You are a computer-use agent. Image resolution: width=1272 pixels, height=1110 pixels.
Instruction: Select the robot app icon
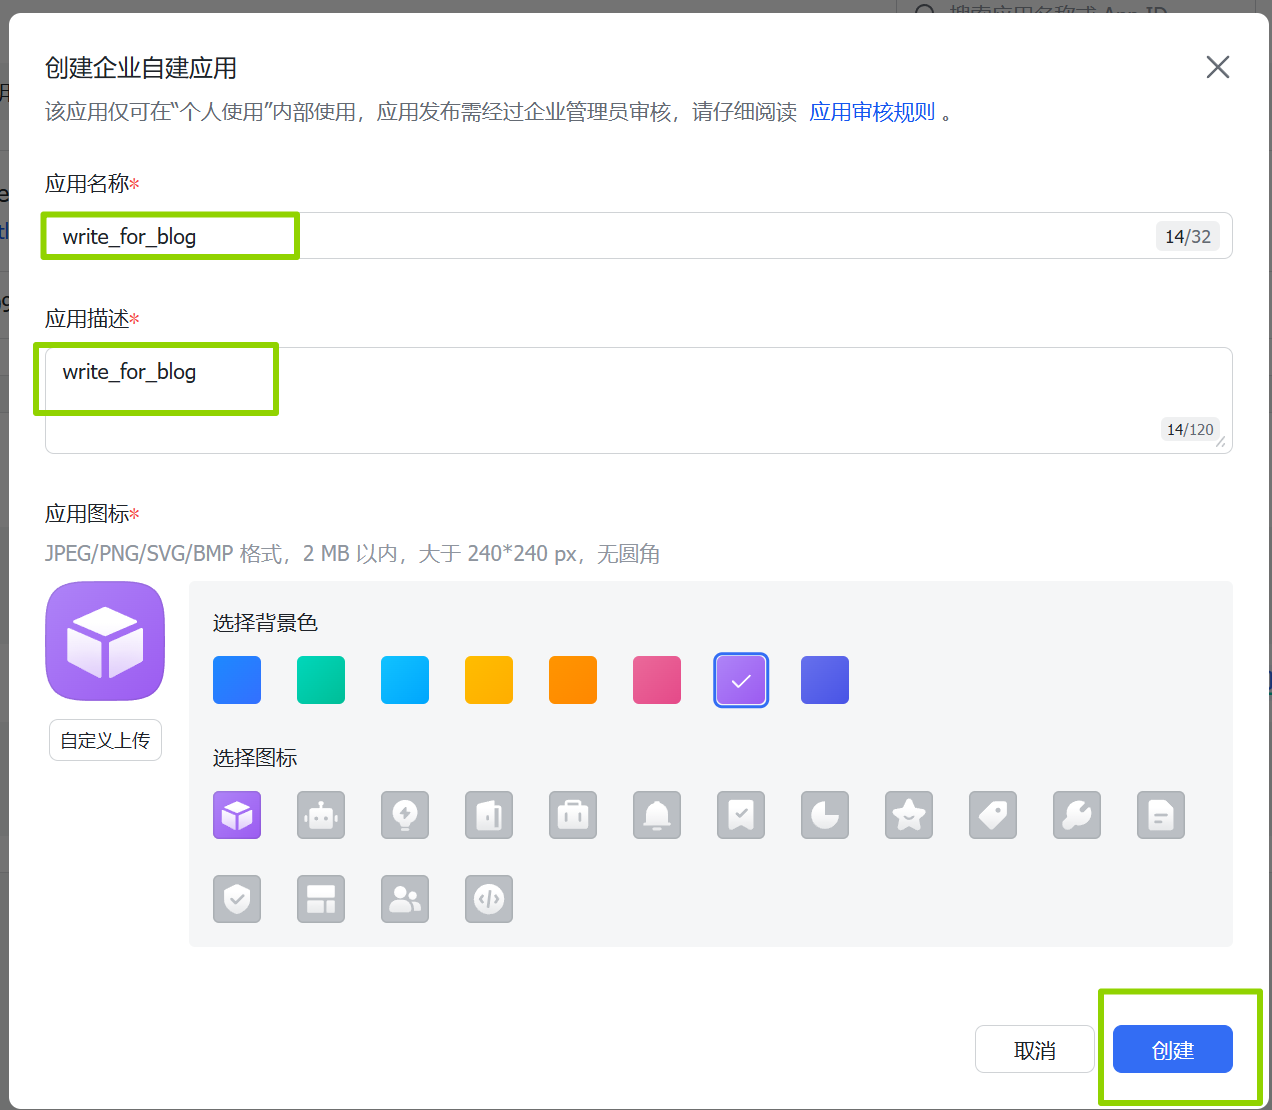(x=321, y=815)
